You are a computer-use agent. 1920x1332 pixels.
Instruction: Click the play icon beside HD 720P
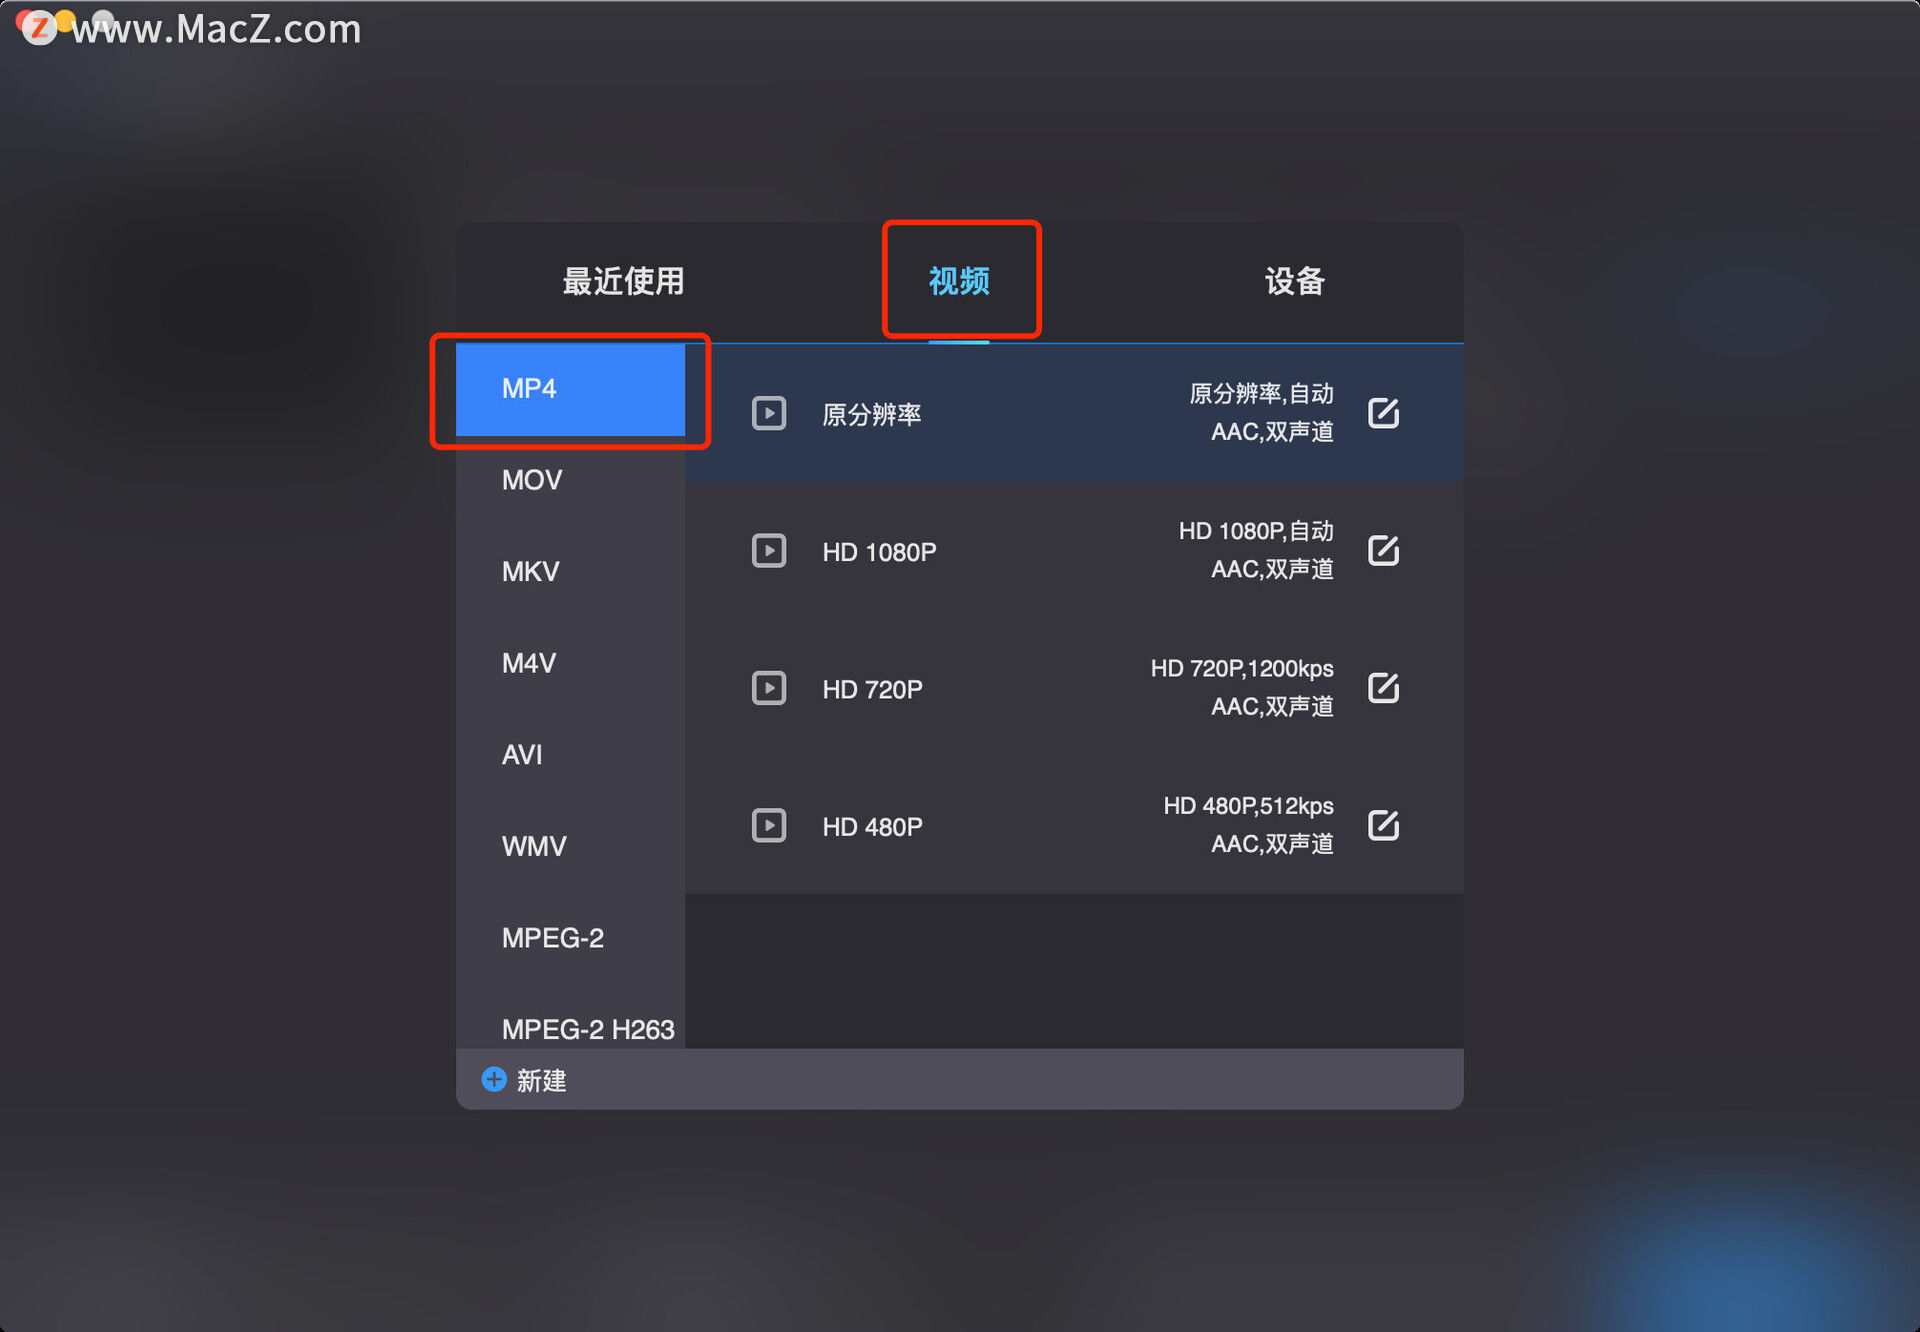768,688
